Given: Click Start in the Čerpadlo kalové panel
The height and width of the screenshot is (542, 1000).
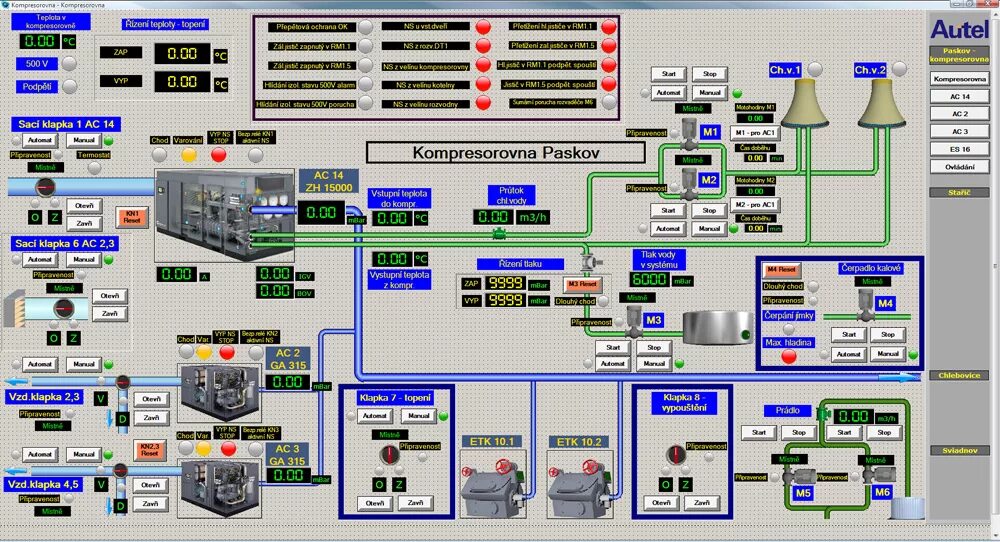Looking at the screenshot, I should pyautogui.click(x=849, y=334).
